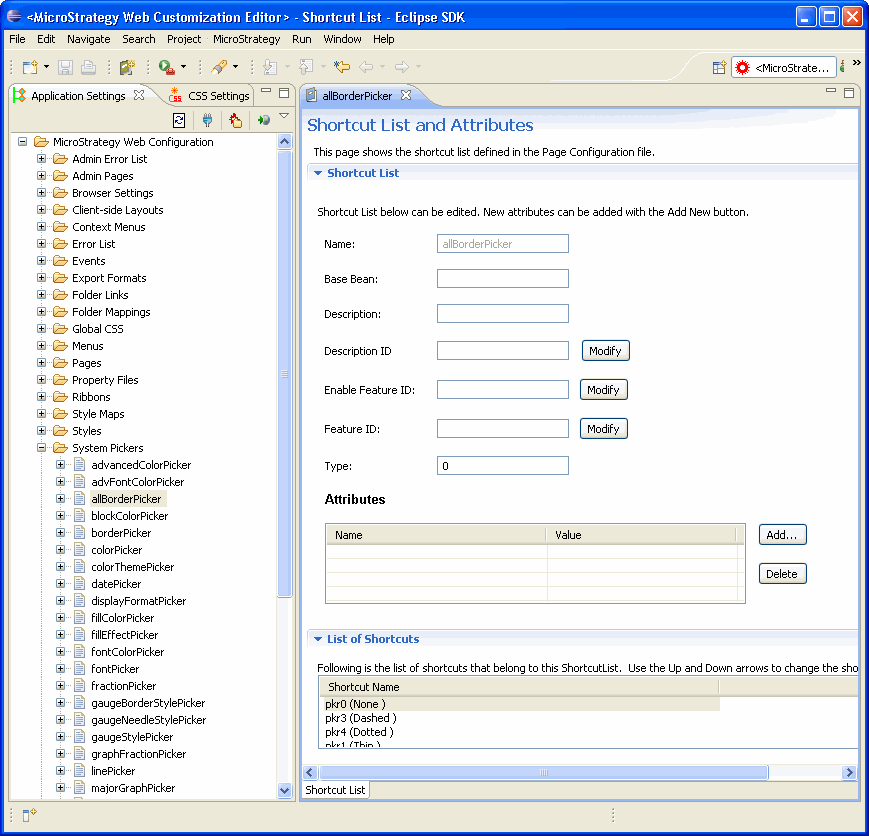This screenshot has width=869, height=836.
Task: Click the Previous Annotation toolbar icon
Action: 306,67
